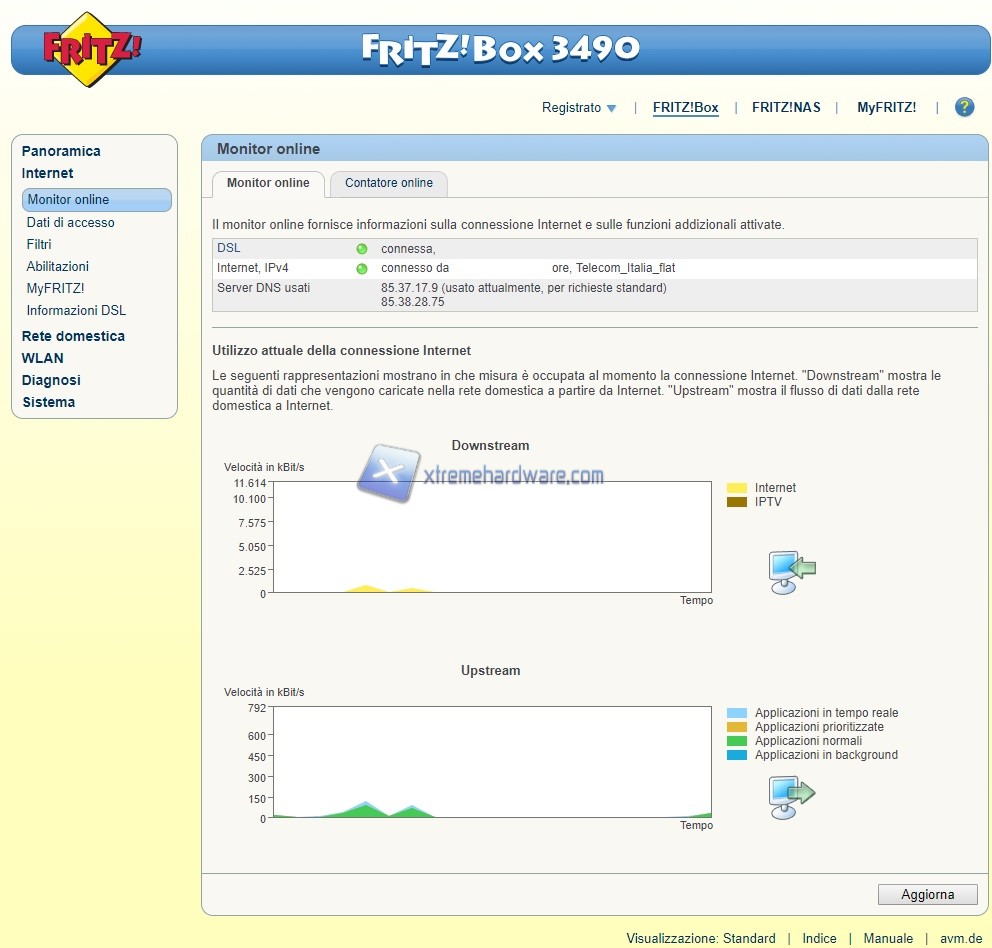Expand the Rete domestica menu section
The image size is (992, 948).
[73, 336]
